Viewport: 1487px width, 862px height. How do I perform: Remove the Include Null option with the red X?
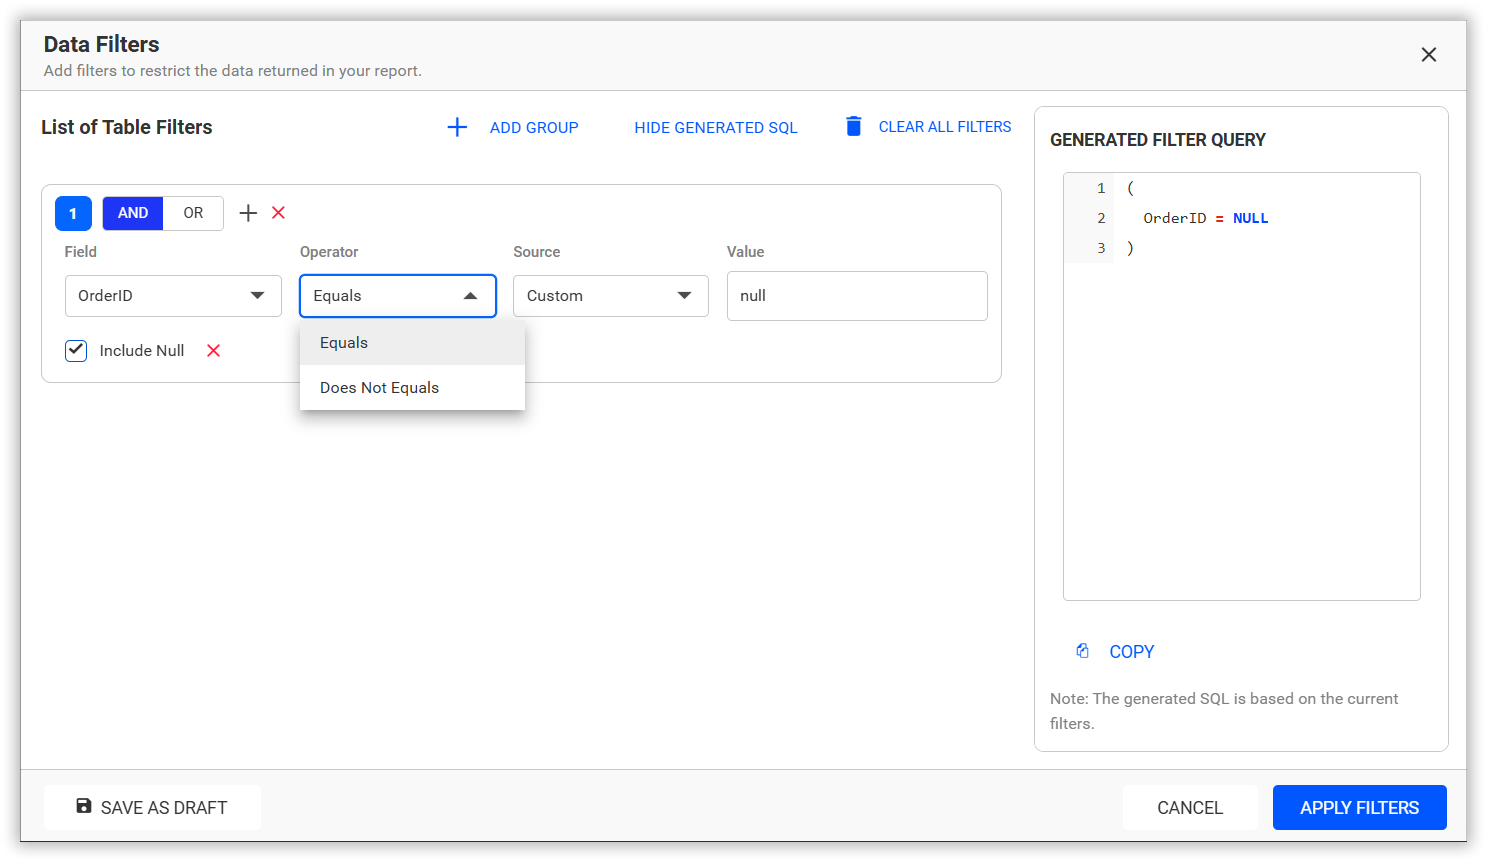point(214,351)
